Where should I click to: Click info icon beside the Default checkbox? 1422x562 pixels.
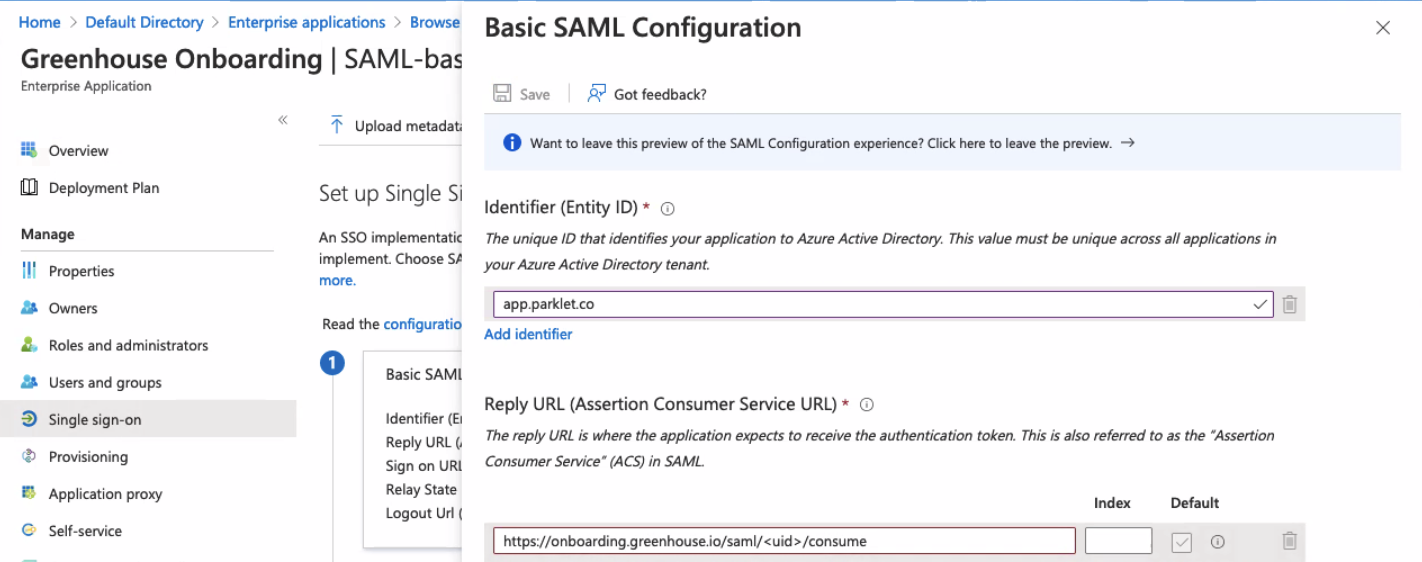(1218, 541)
